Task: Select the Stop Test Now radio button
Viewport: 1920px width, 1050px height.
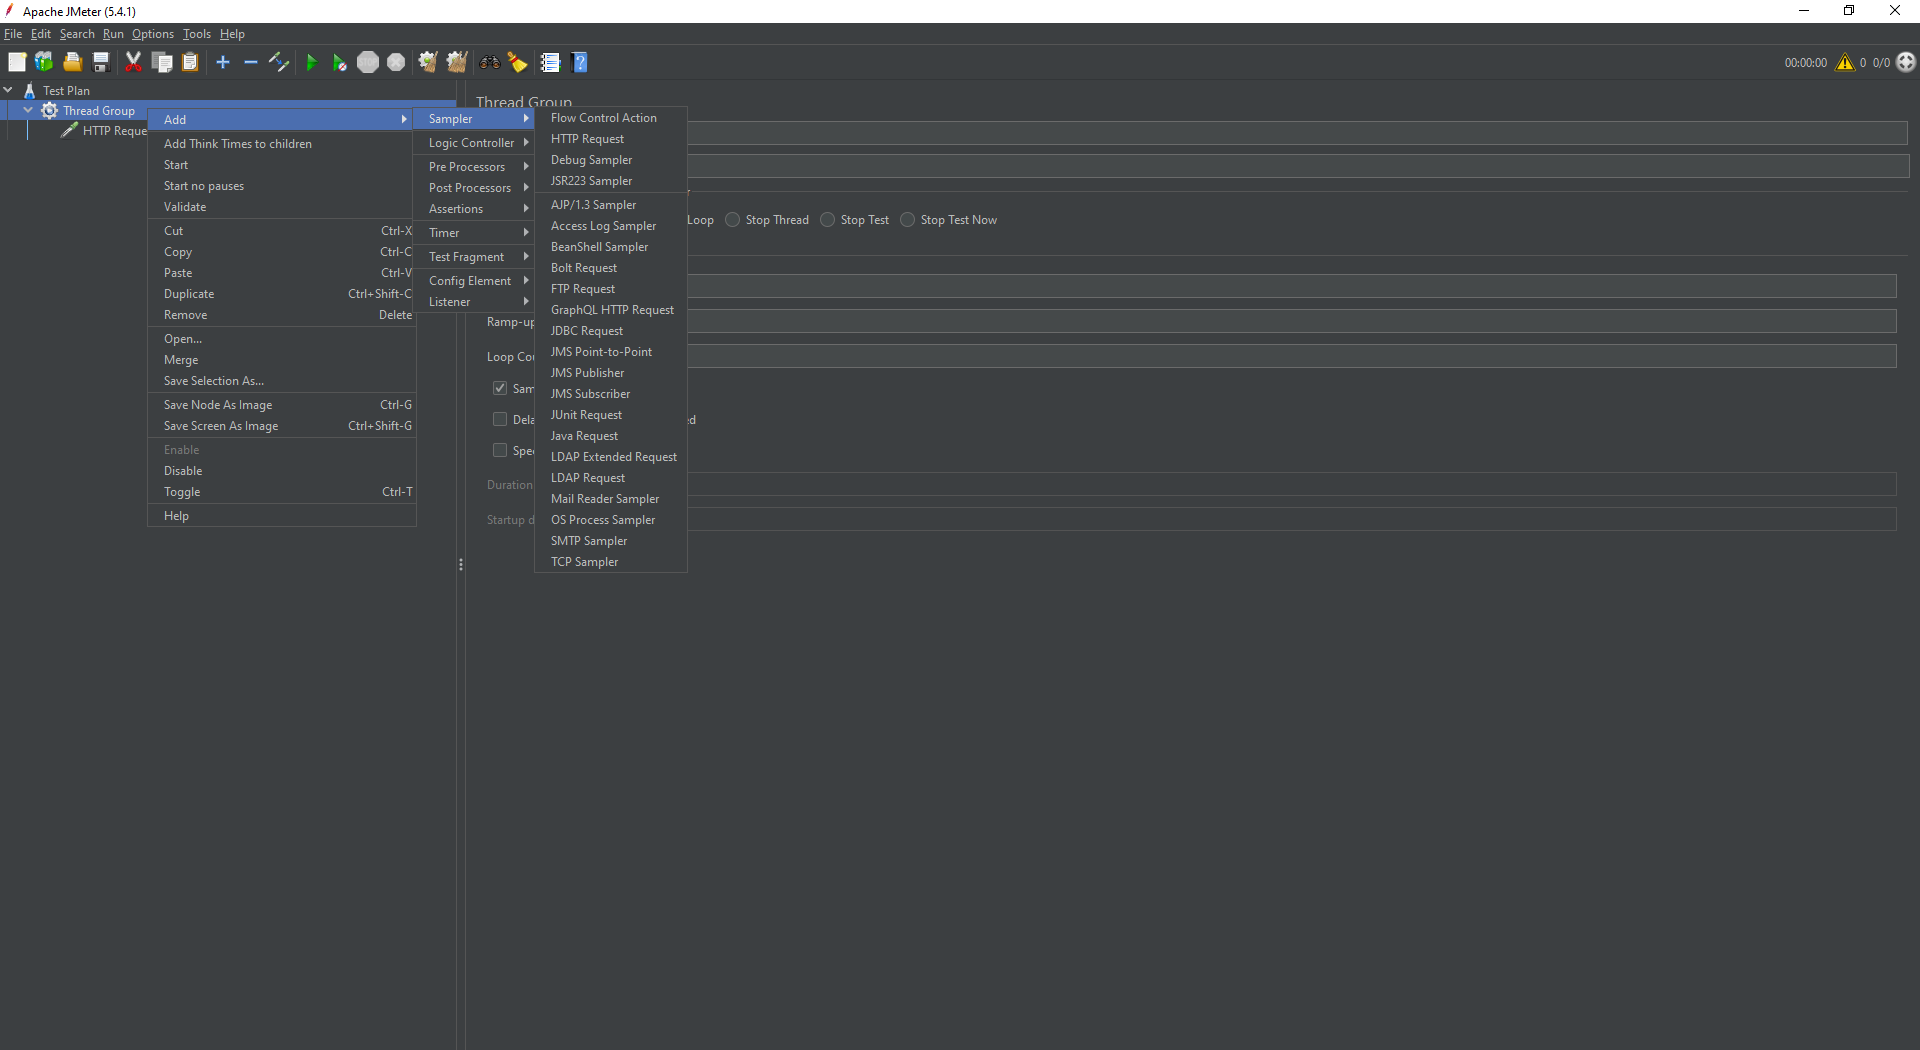Action: 908,220
